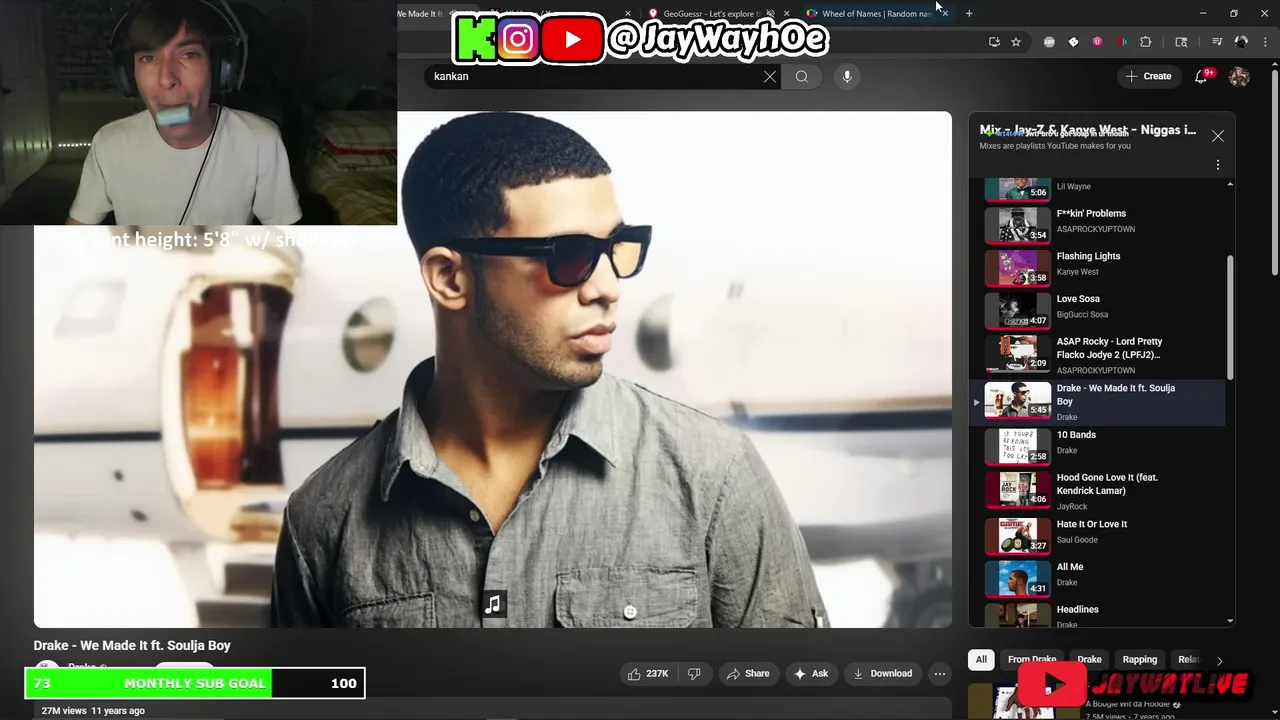This screenshot has width=1280, height=720.
Task: Start voice search with microphone icon
Action: click(x=847, y=76)
